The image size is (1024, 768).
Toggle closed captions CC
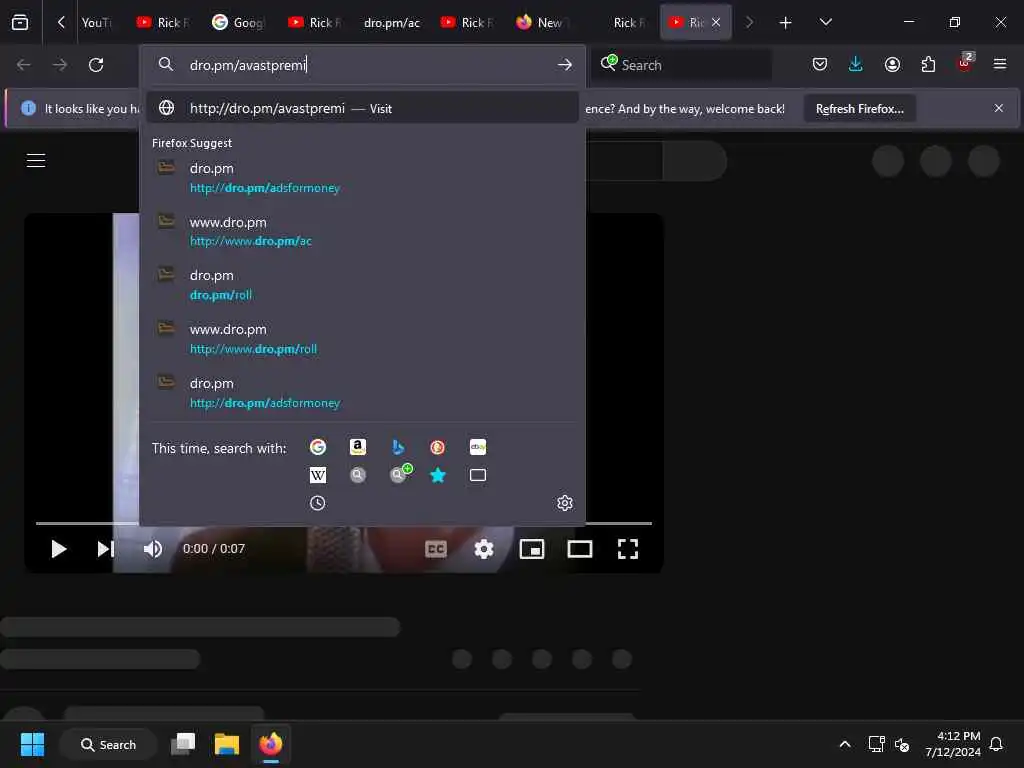click(x=436, y=549)
